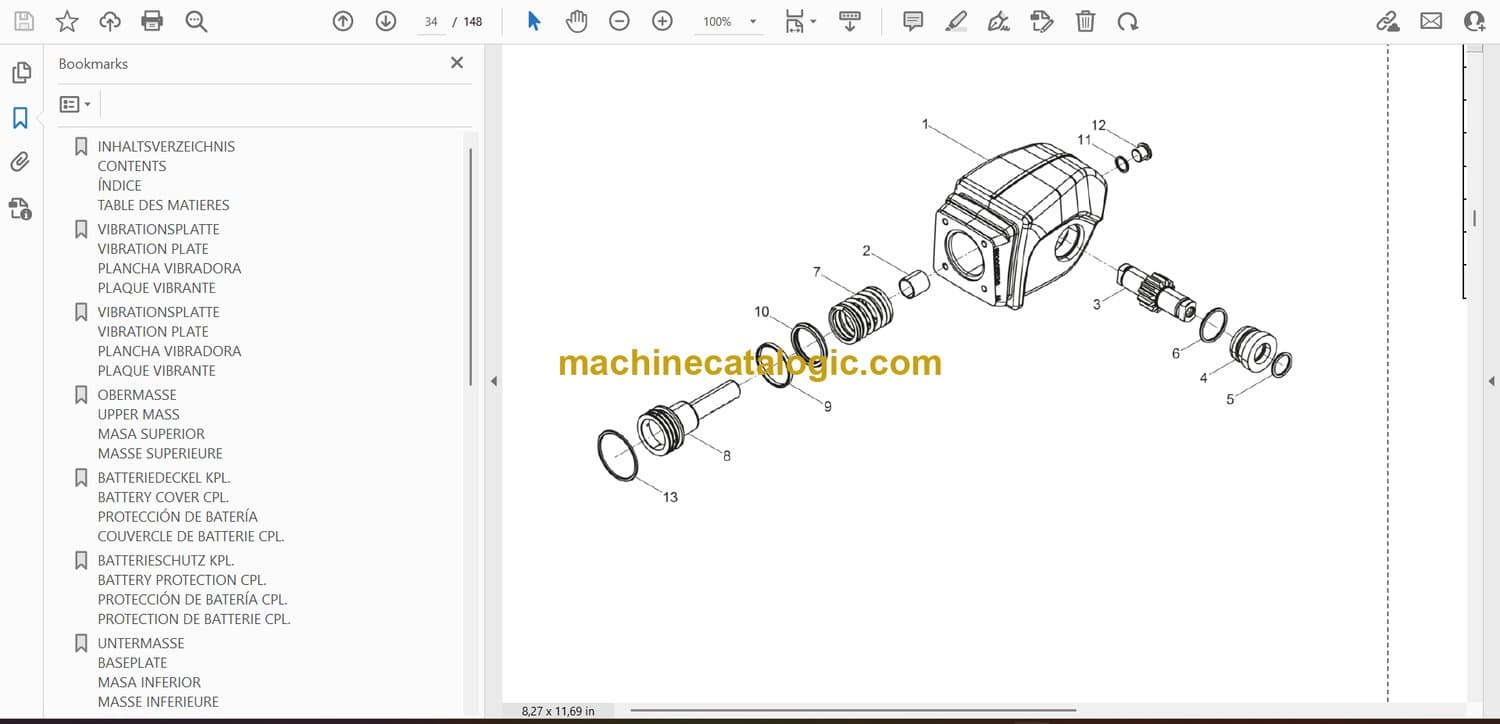
Task: Add bookmark with the star icon
Action: (x=67, y=21)
